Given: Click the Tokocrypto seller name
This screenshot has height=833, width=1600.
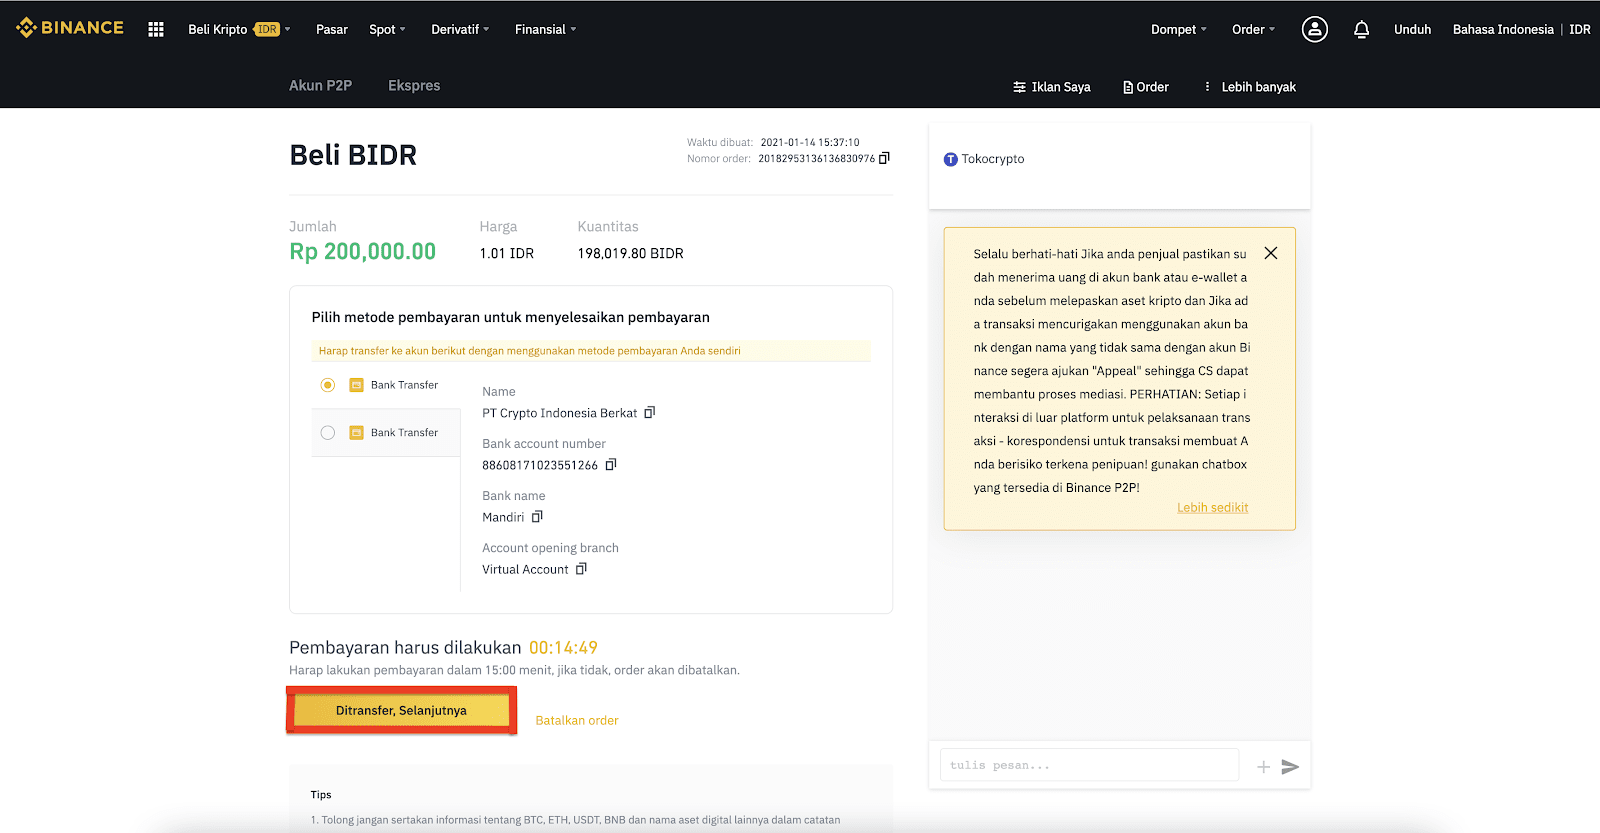Looking at the screenshot, I should click(992, 159).
